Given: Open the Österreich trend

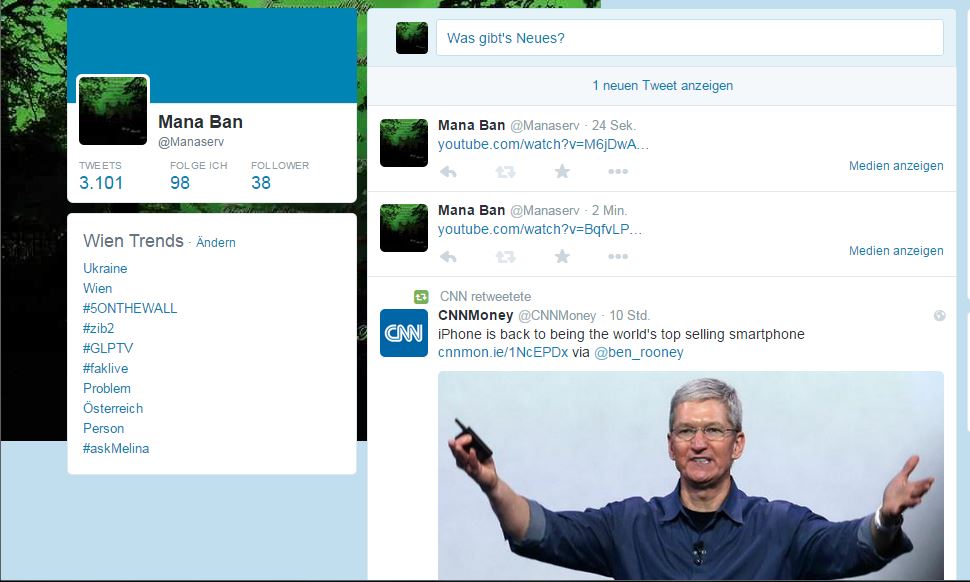Looking at the screenshot, I should pos(113,408).
